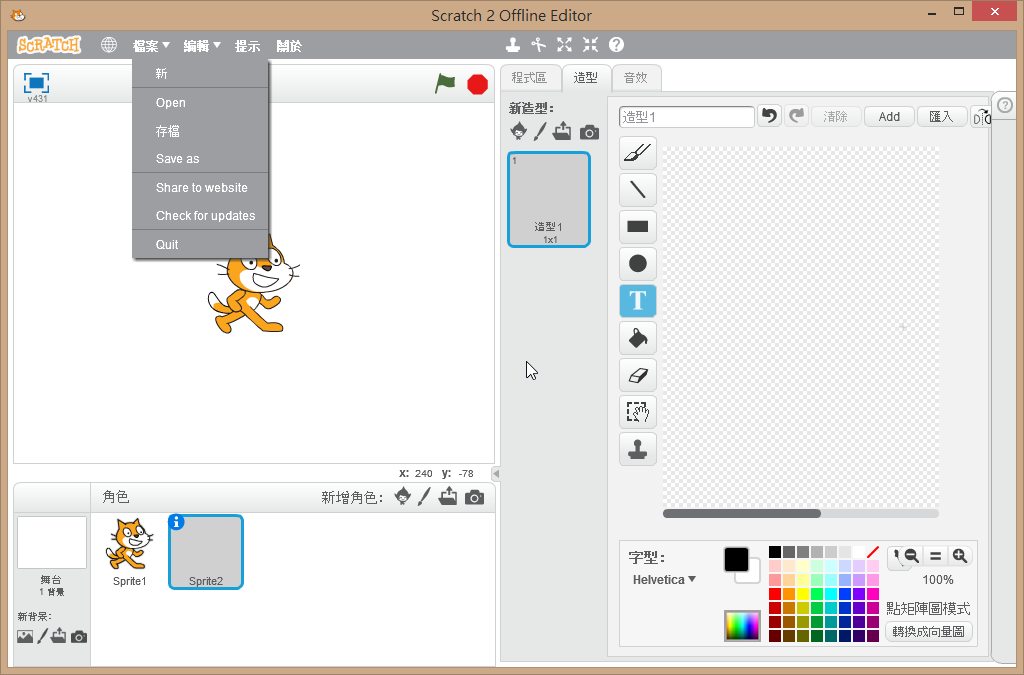Screen dimensions: 1024x675
Task: Choose backdrop from library icon
Action: [x=25, y=636]
